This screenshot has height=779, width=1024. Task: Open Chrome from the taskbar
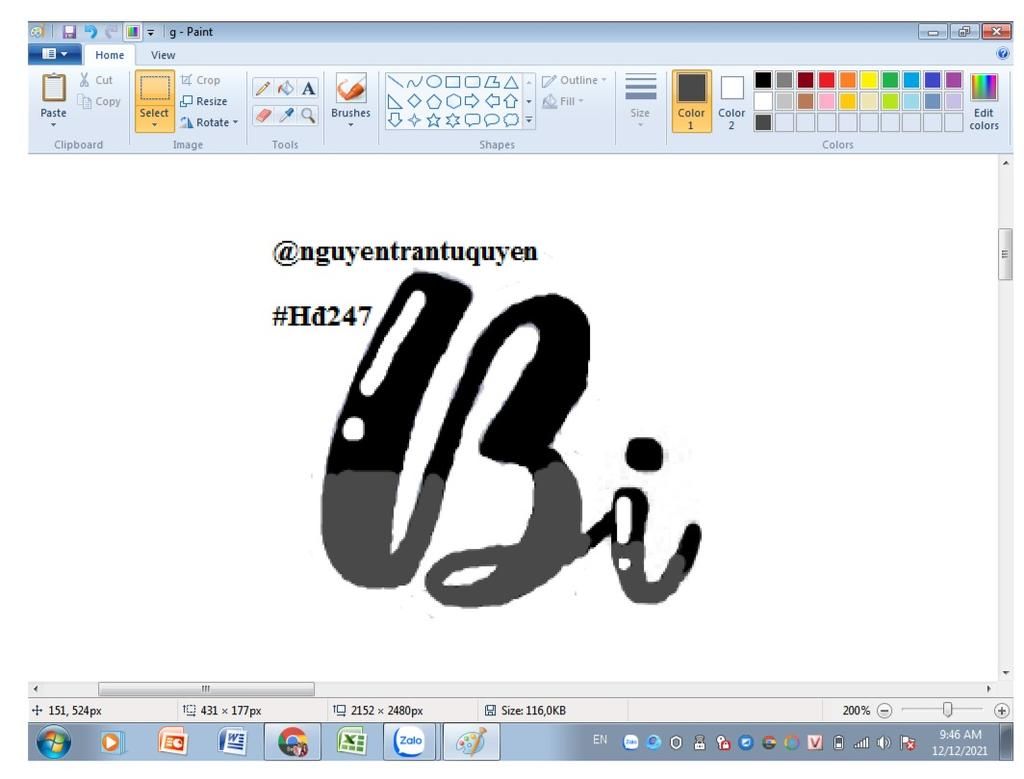point(292,742)
